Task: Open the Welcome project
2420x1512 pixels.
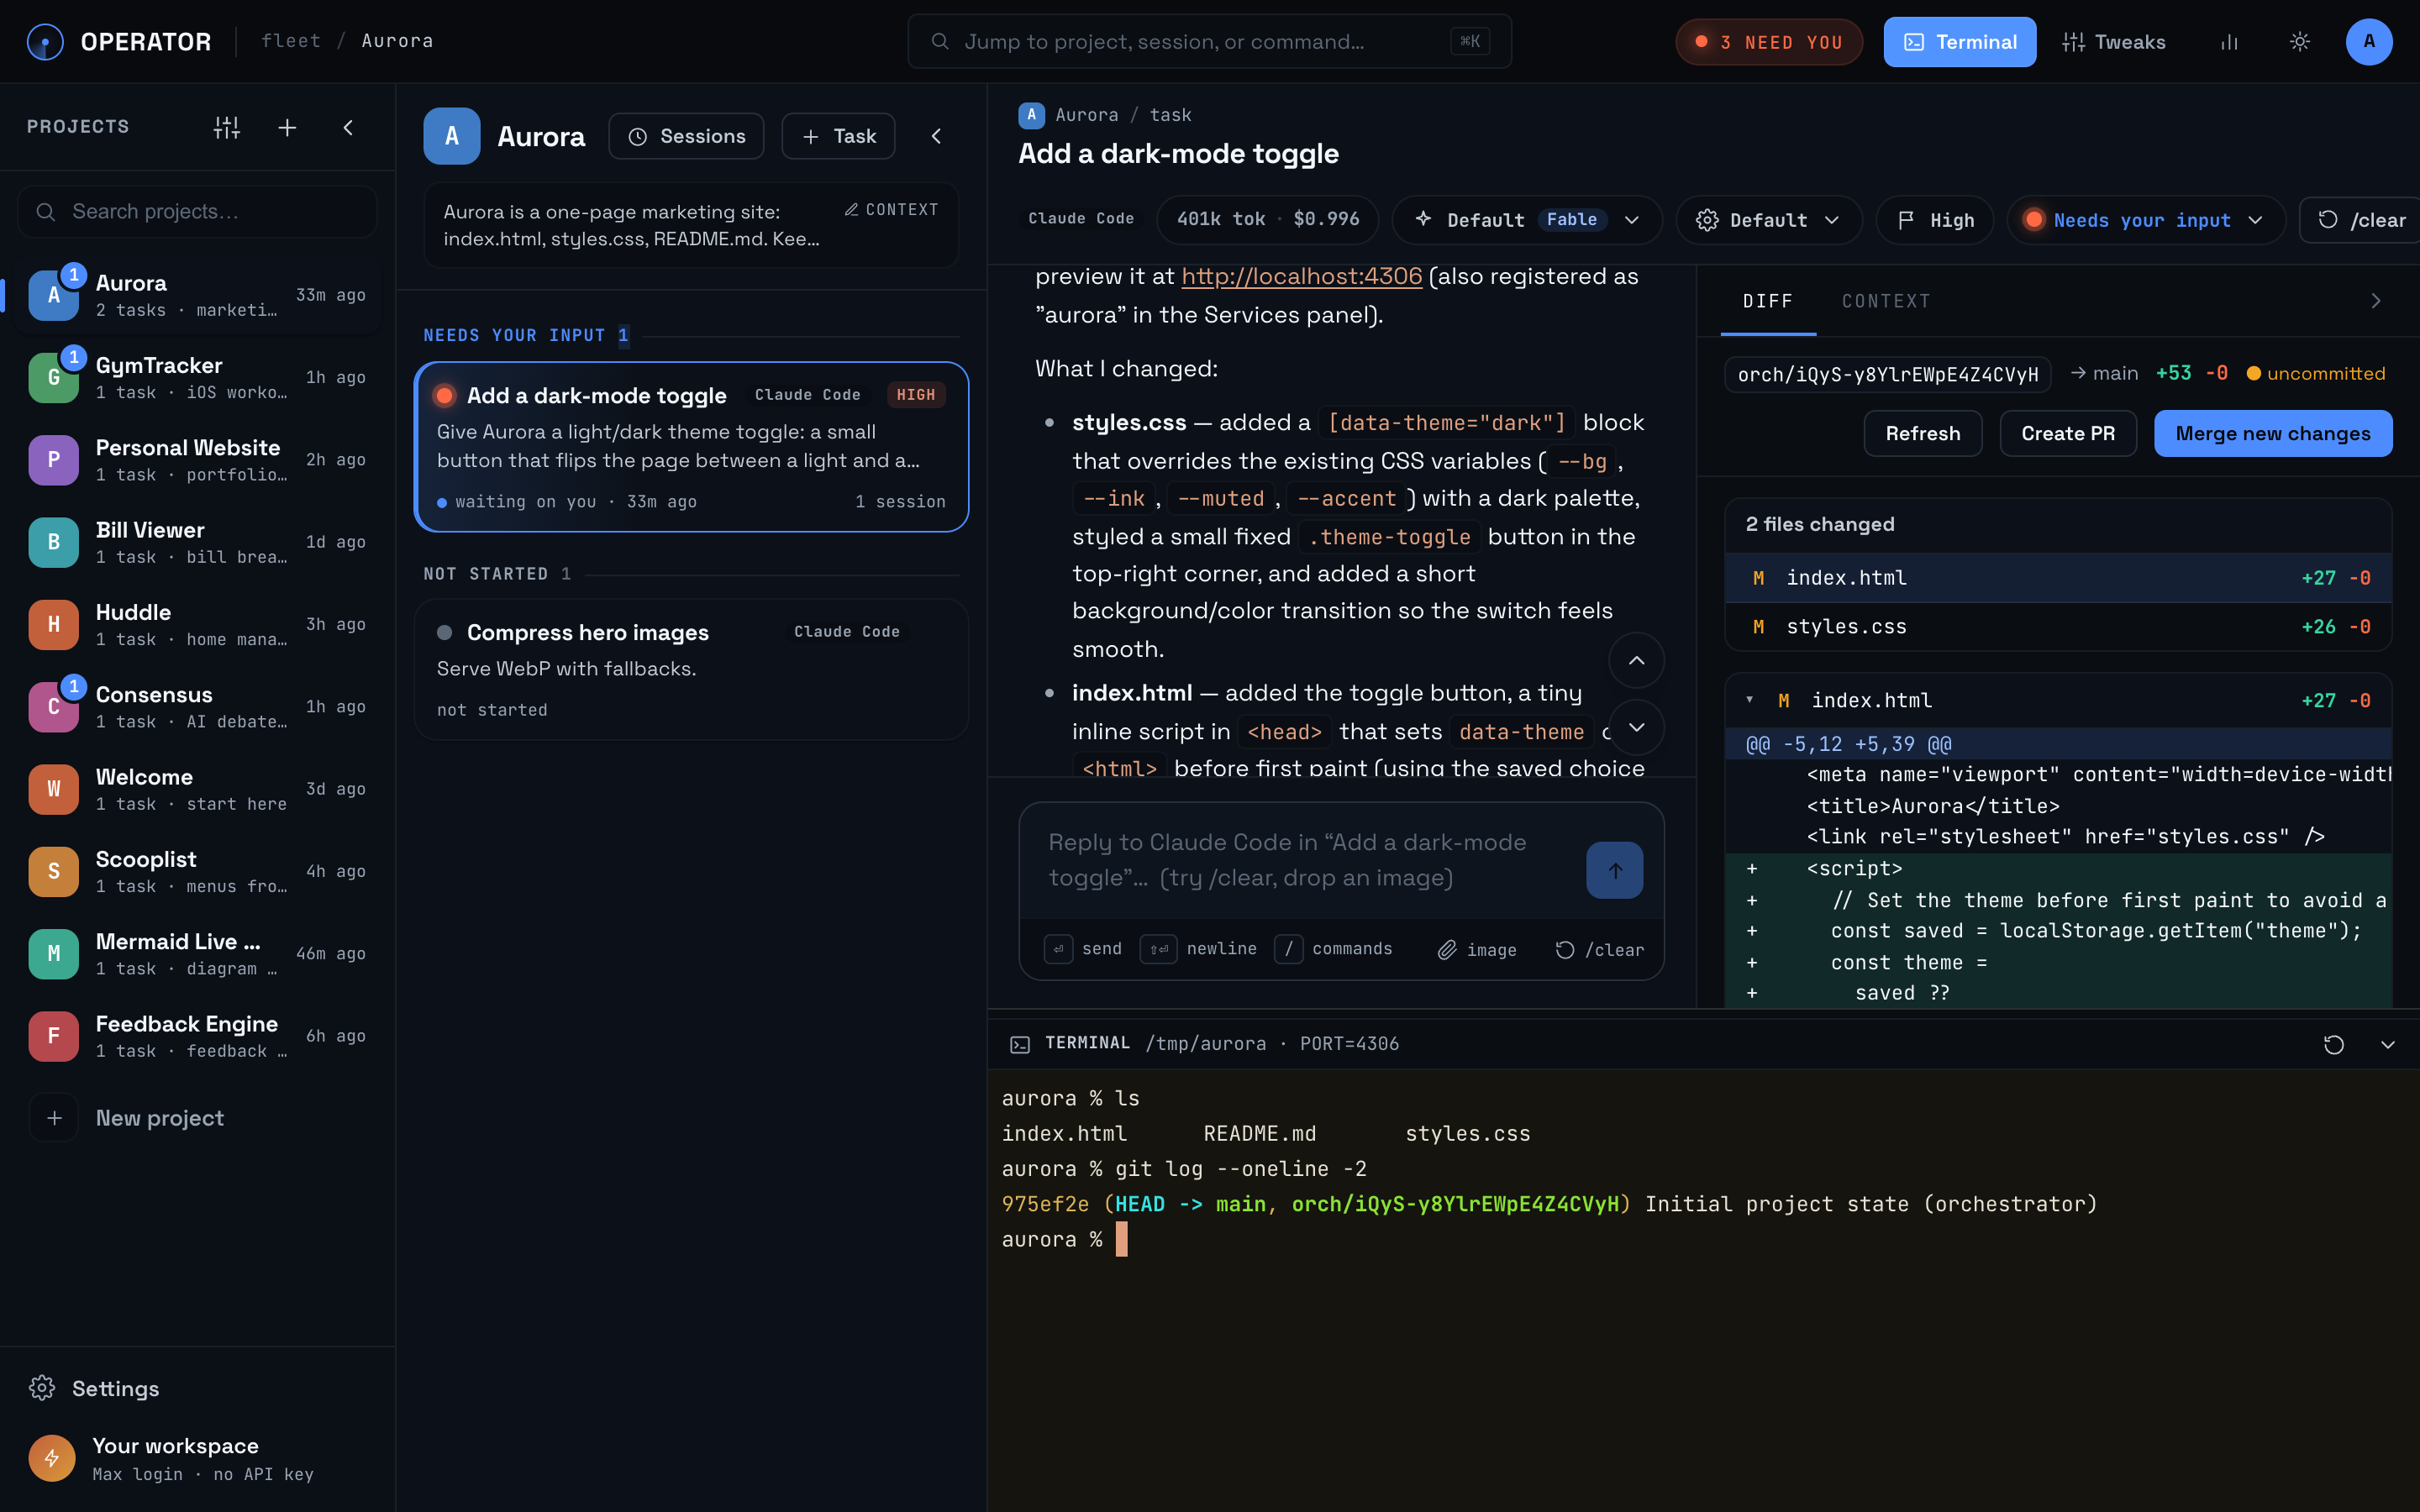Action: (x=197, y=789)
